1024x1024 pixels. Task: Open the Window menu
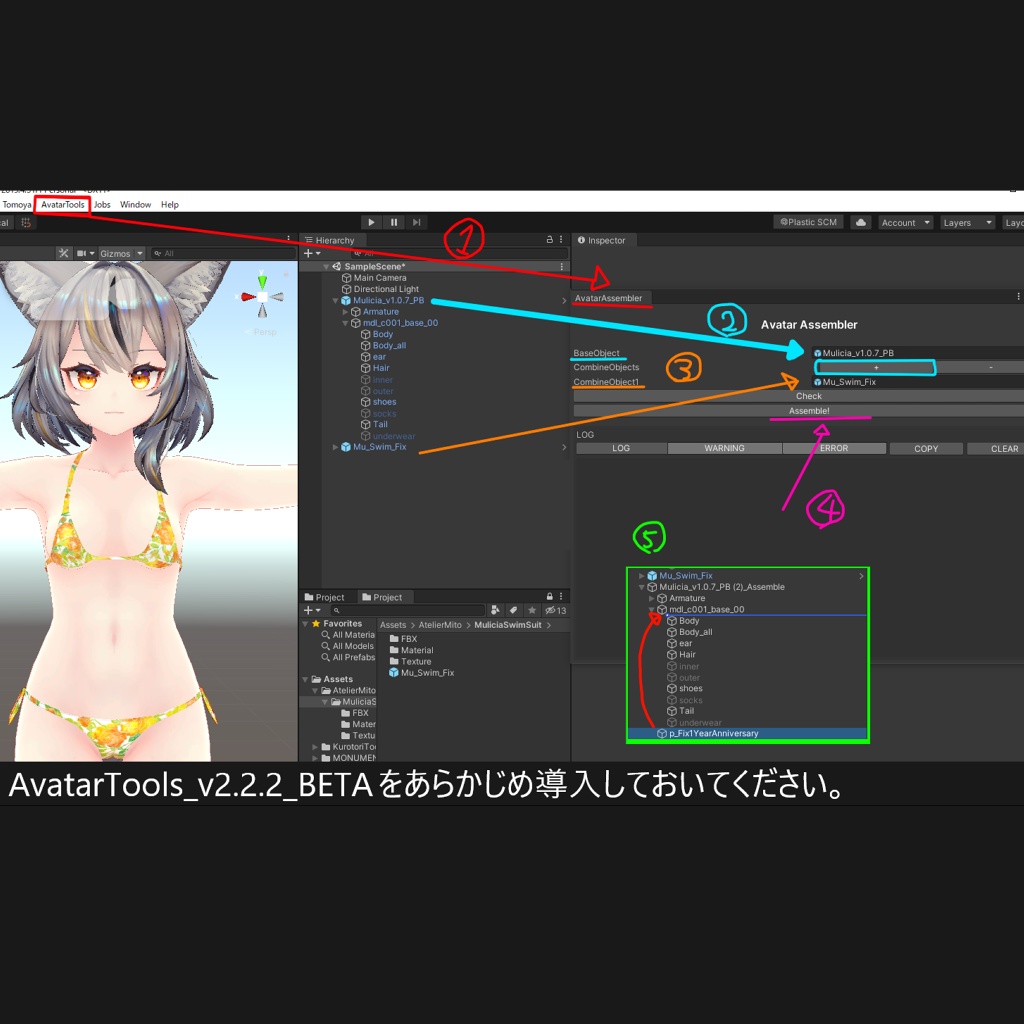click(135, 204)
